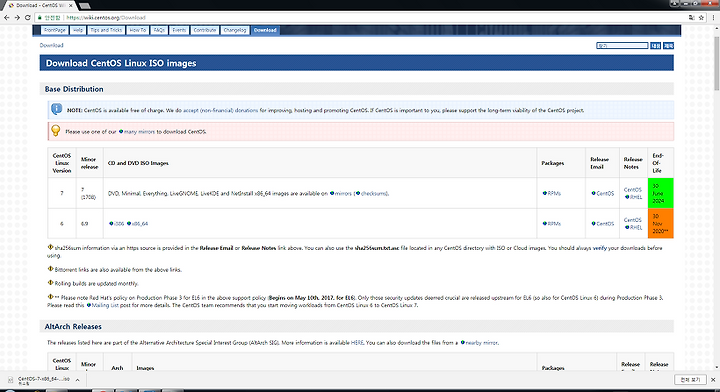Click the 7 (1708) minor release cell
Screen dimensions: 720x392
90,193
